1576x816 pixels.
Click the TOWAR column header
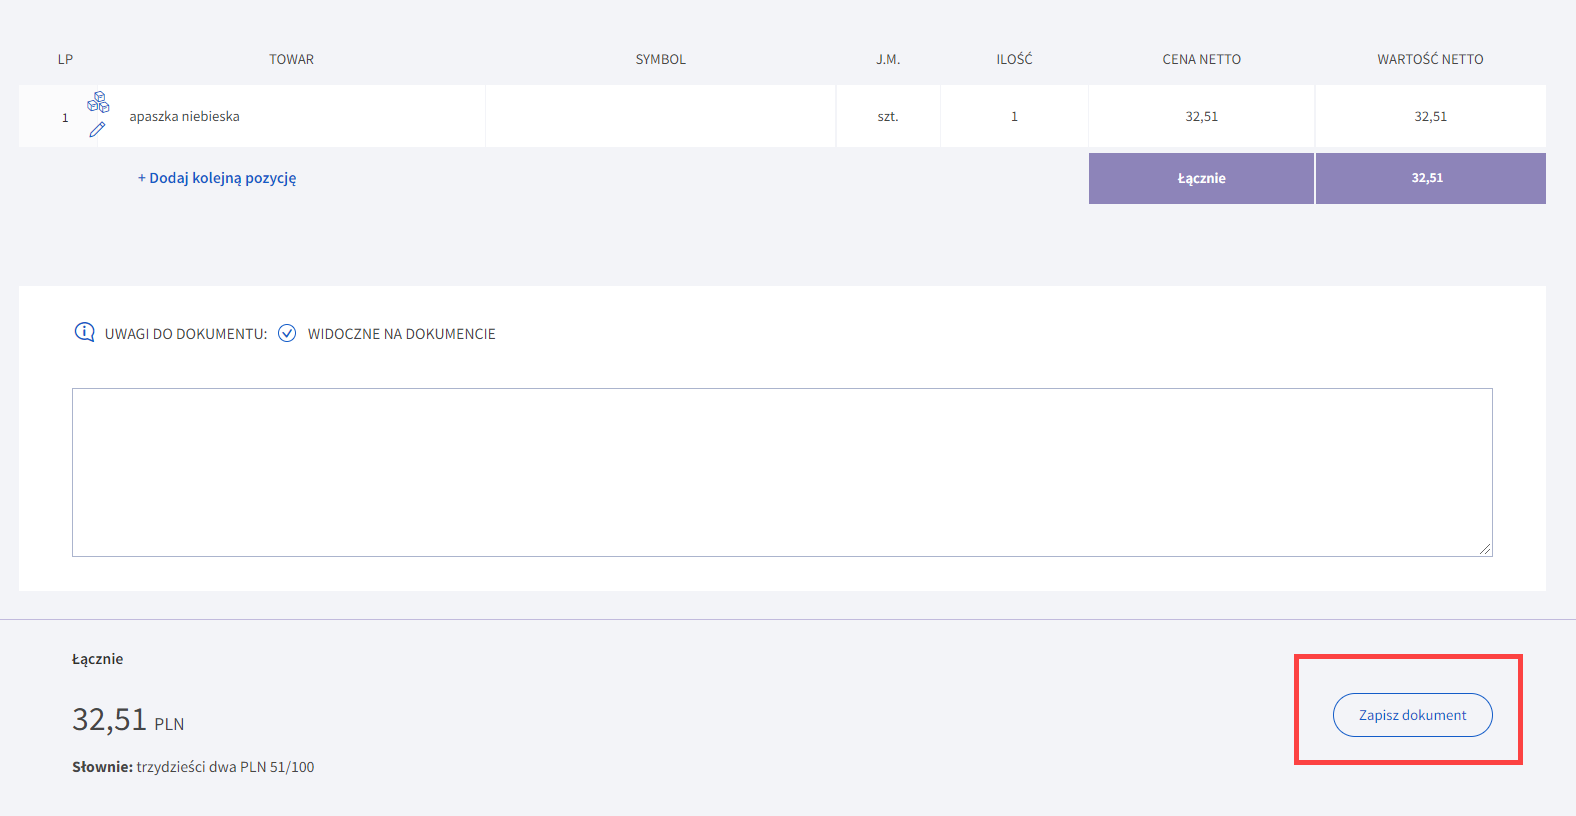(x=291, y=60)
